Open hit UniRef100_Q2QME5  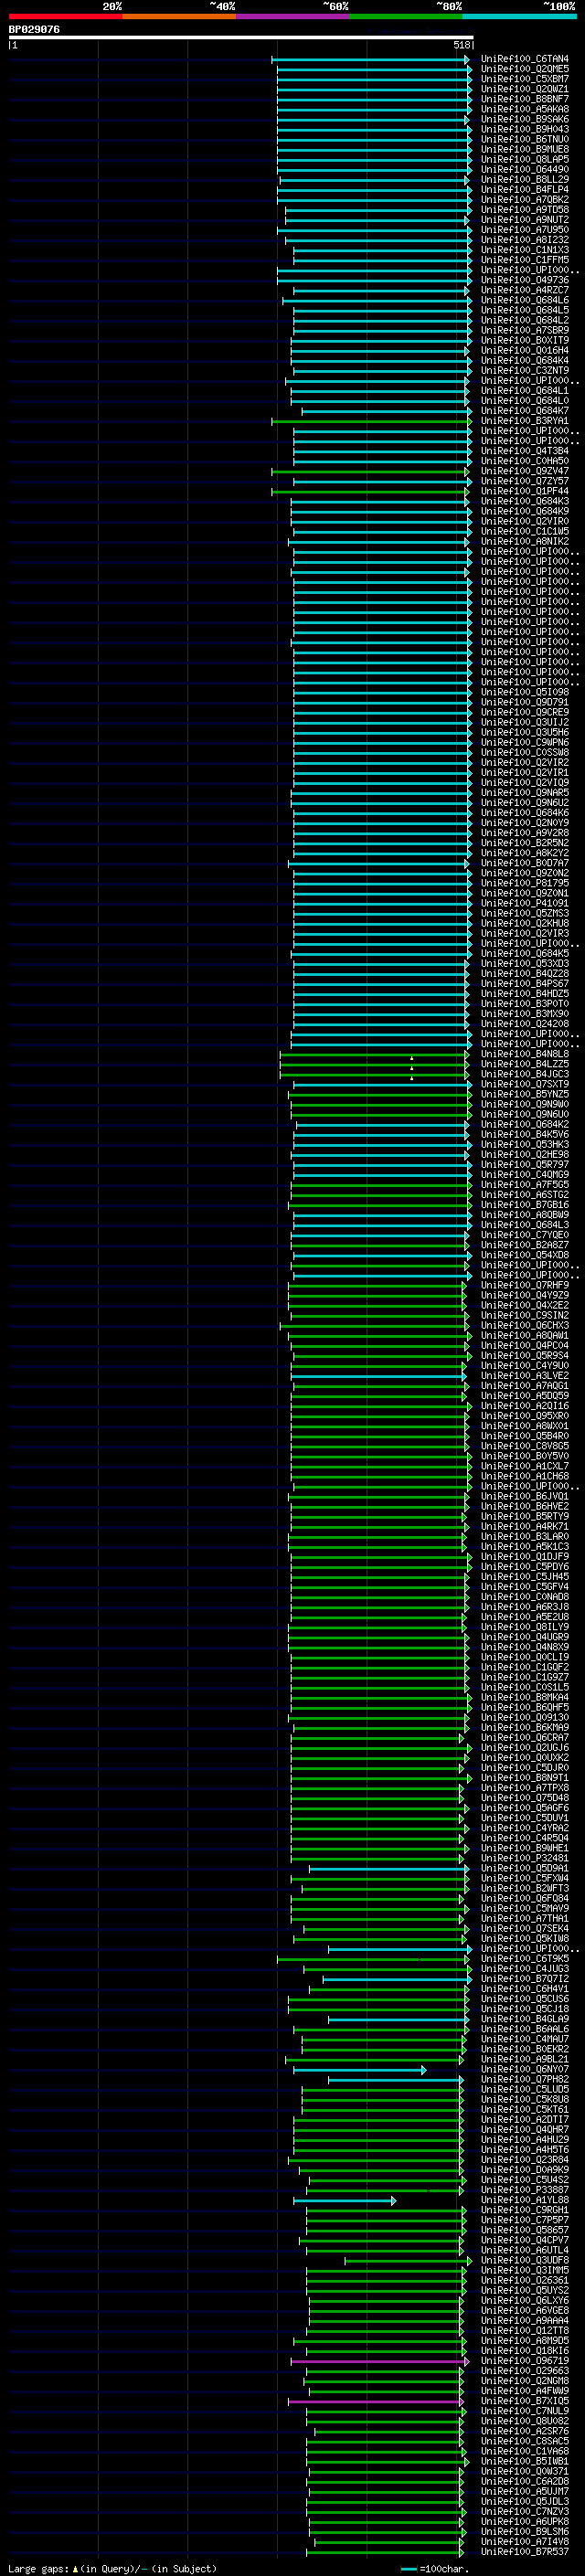tap(524, 70)
